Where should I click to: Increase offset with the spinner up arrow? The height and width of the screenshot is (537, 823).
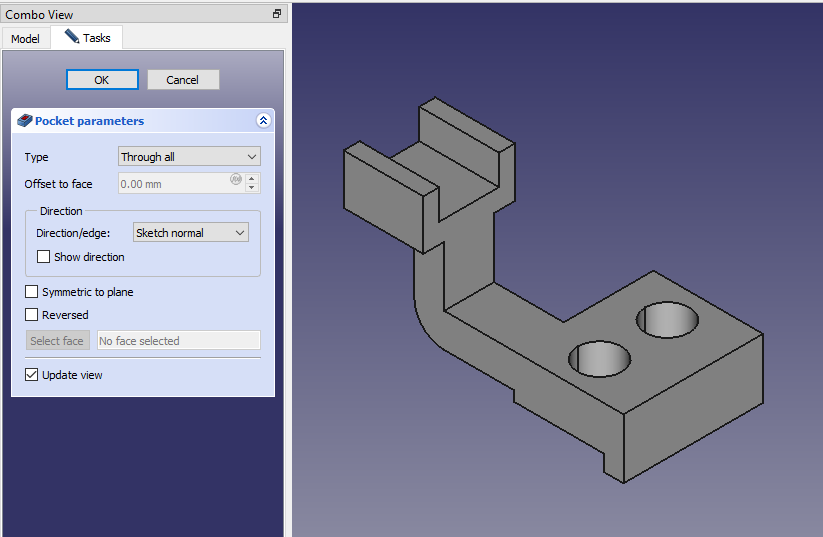pos(252,179)
